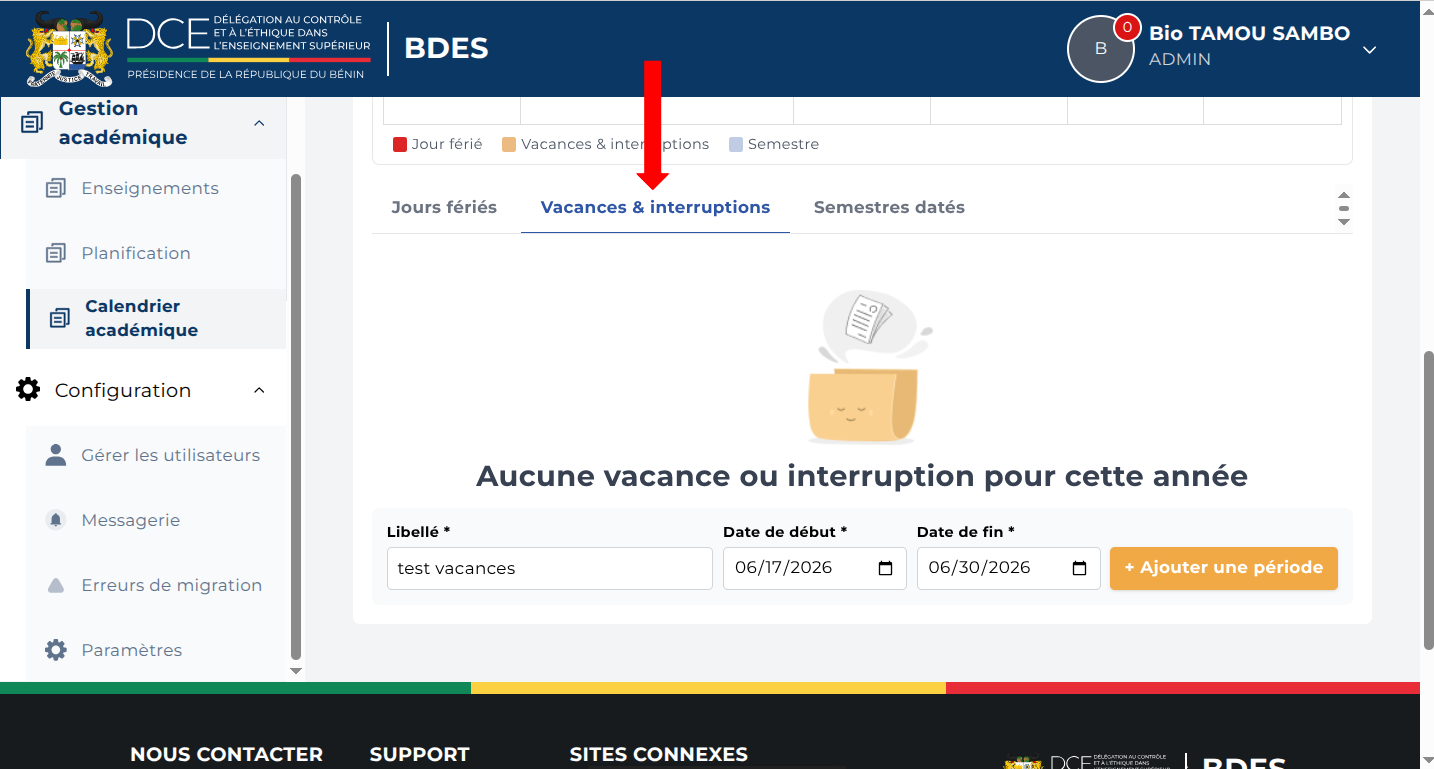Click the BDES header title
The image size is (1434, 769).
(x=446, y=48)
